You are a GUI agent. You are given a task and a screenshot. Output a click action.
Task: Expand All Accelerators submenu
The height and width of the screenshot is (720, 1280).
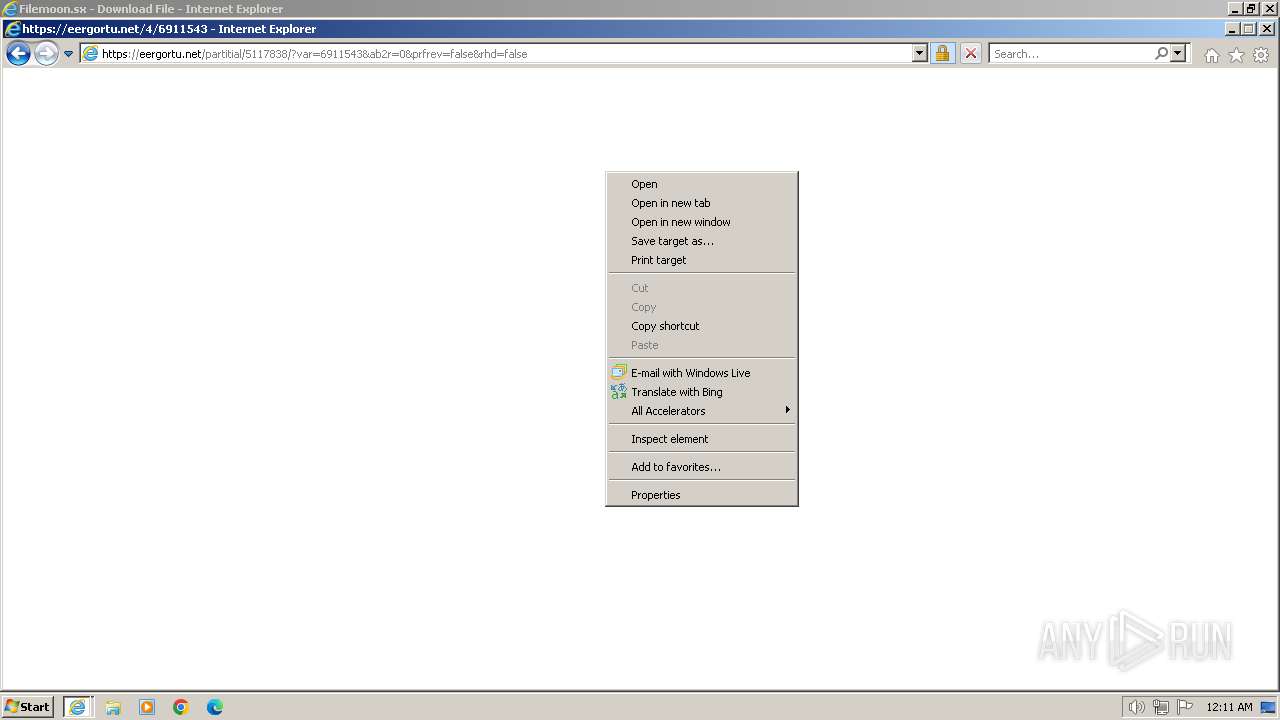point(701,411)
